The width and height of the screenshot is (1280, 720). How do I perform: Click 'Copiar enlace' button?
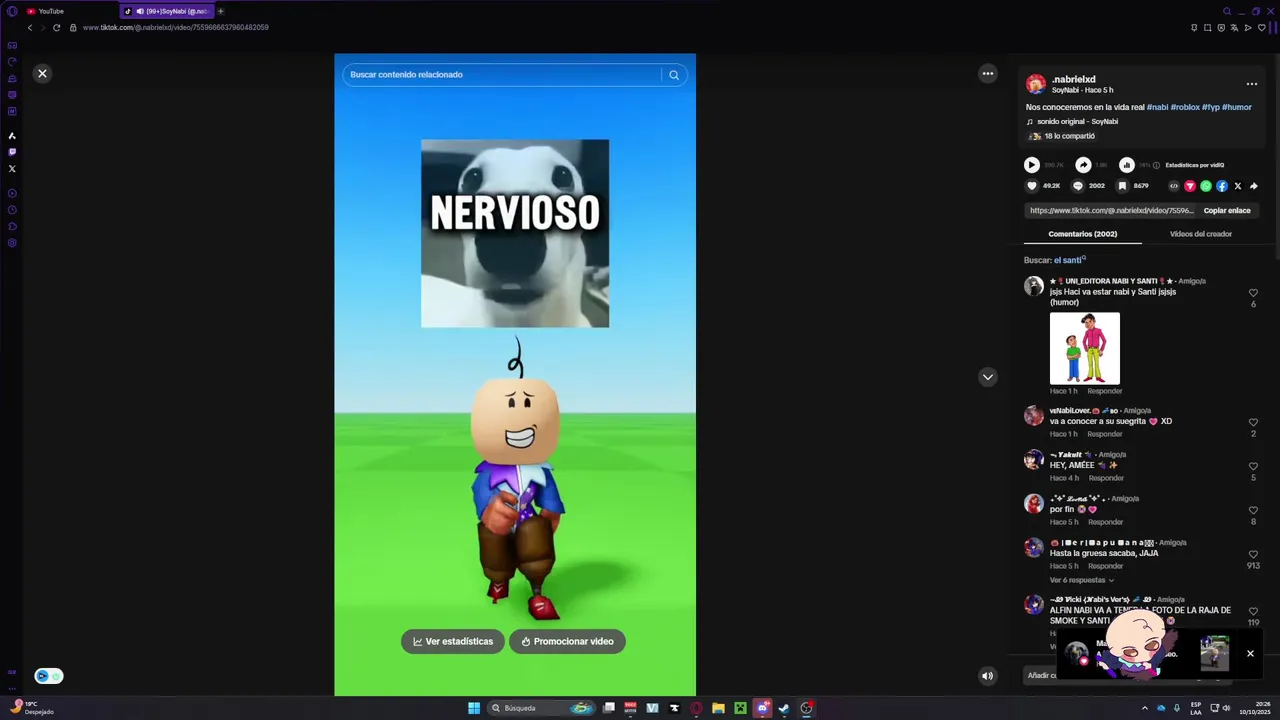[1227, 211]
